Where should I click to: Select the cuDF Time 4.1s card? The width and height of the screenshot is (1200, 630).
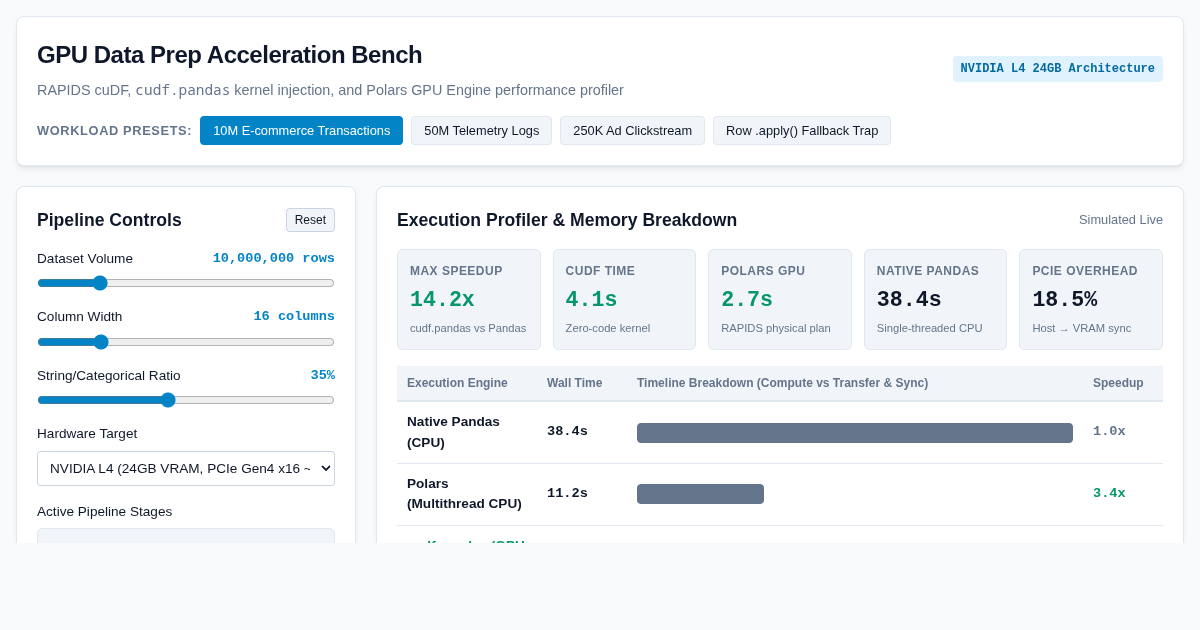(x=624, y=299)
